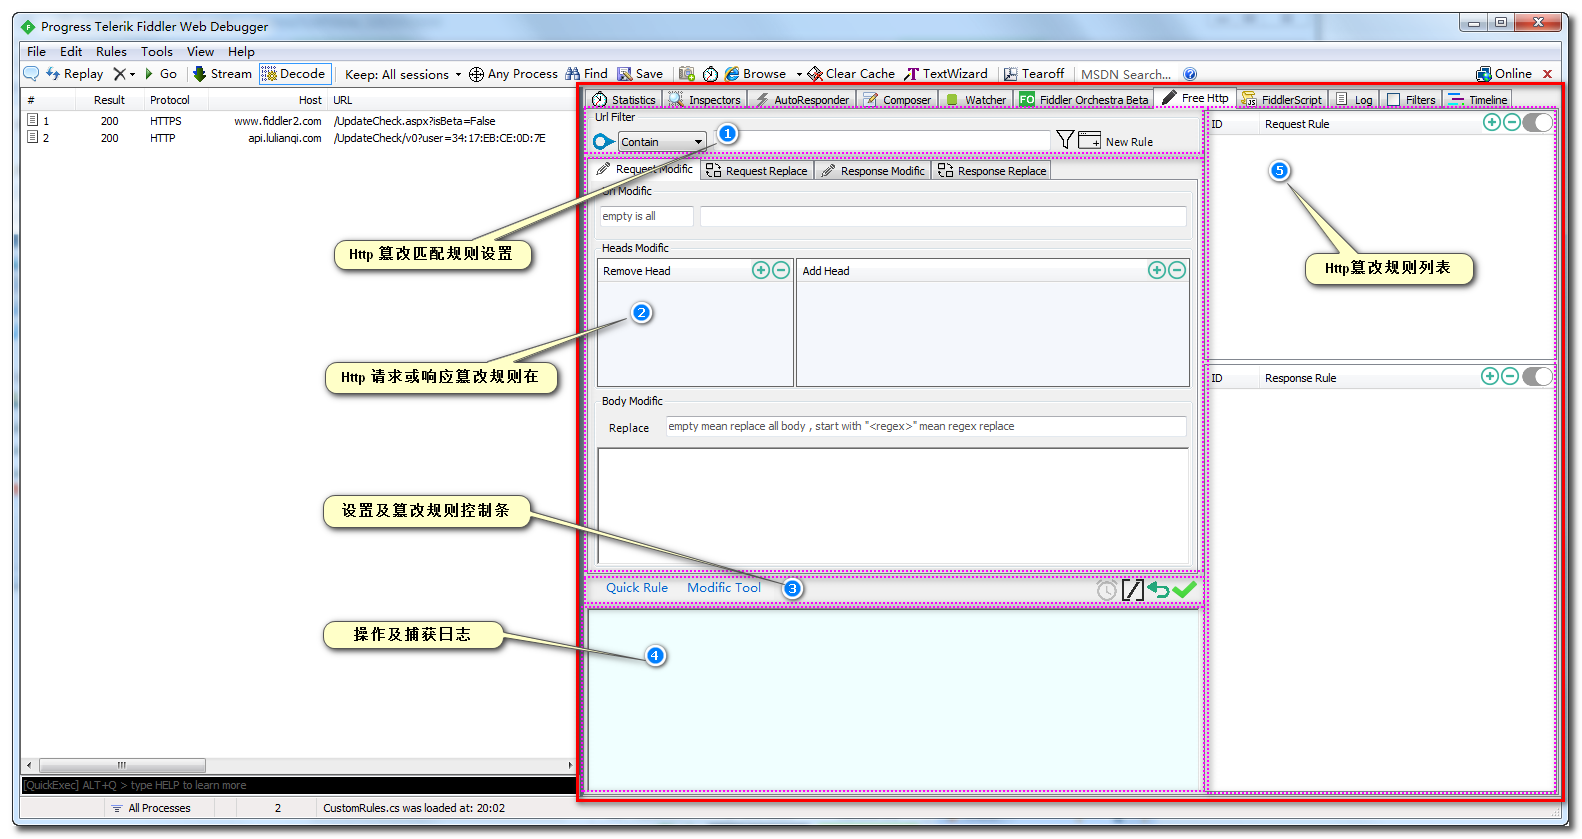Click the Quick Rule link
Screen dimensions: 1582x839
pyautogui.click(x=637, y=588)
